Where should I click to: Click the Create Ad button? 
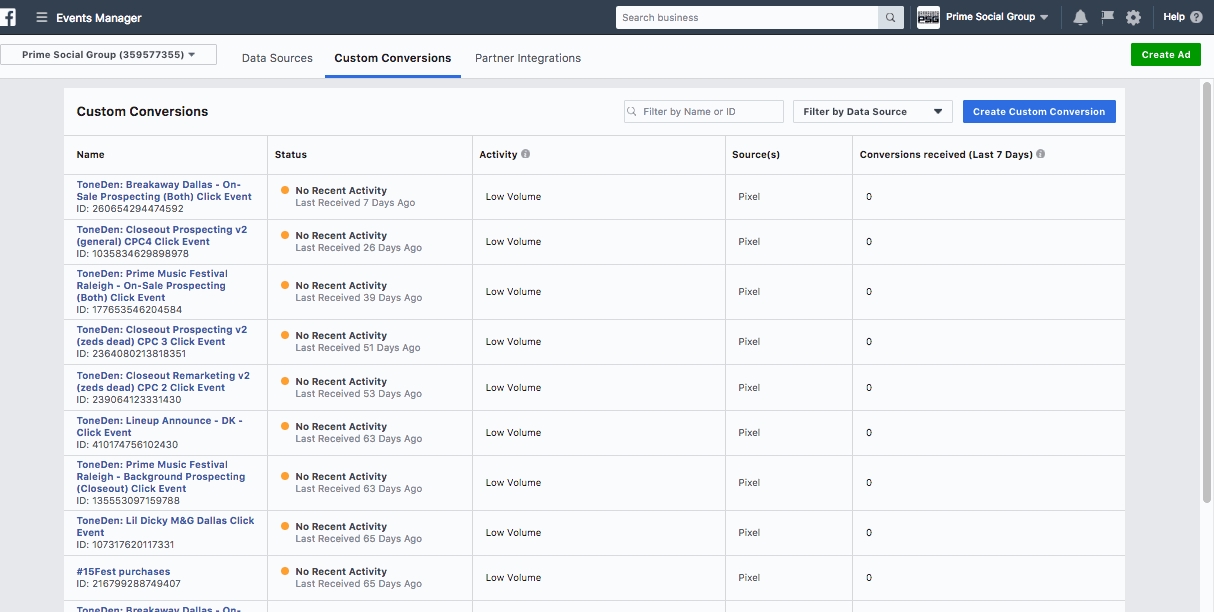[x=1166, y=55]
